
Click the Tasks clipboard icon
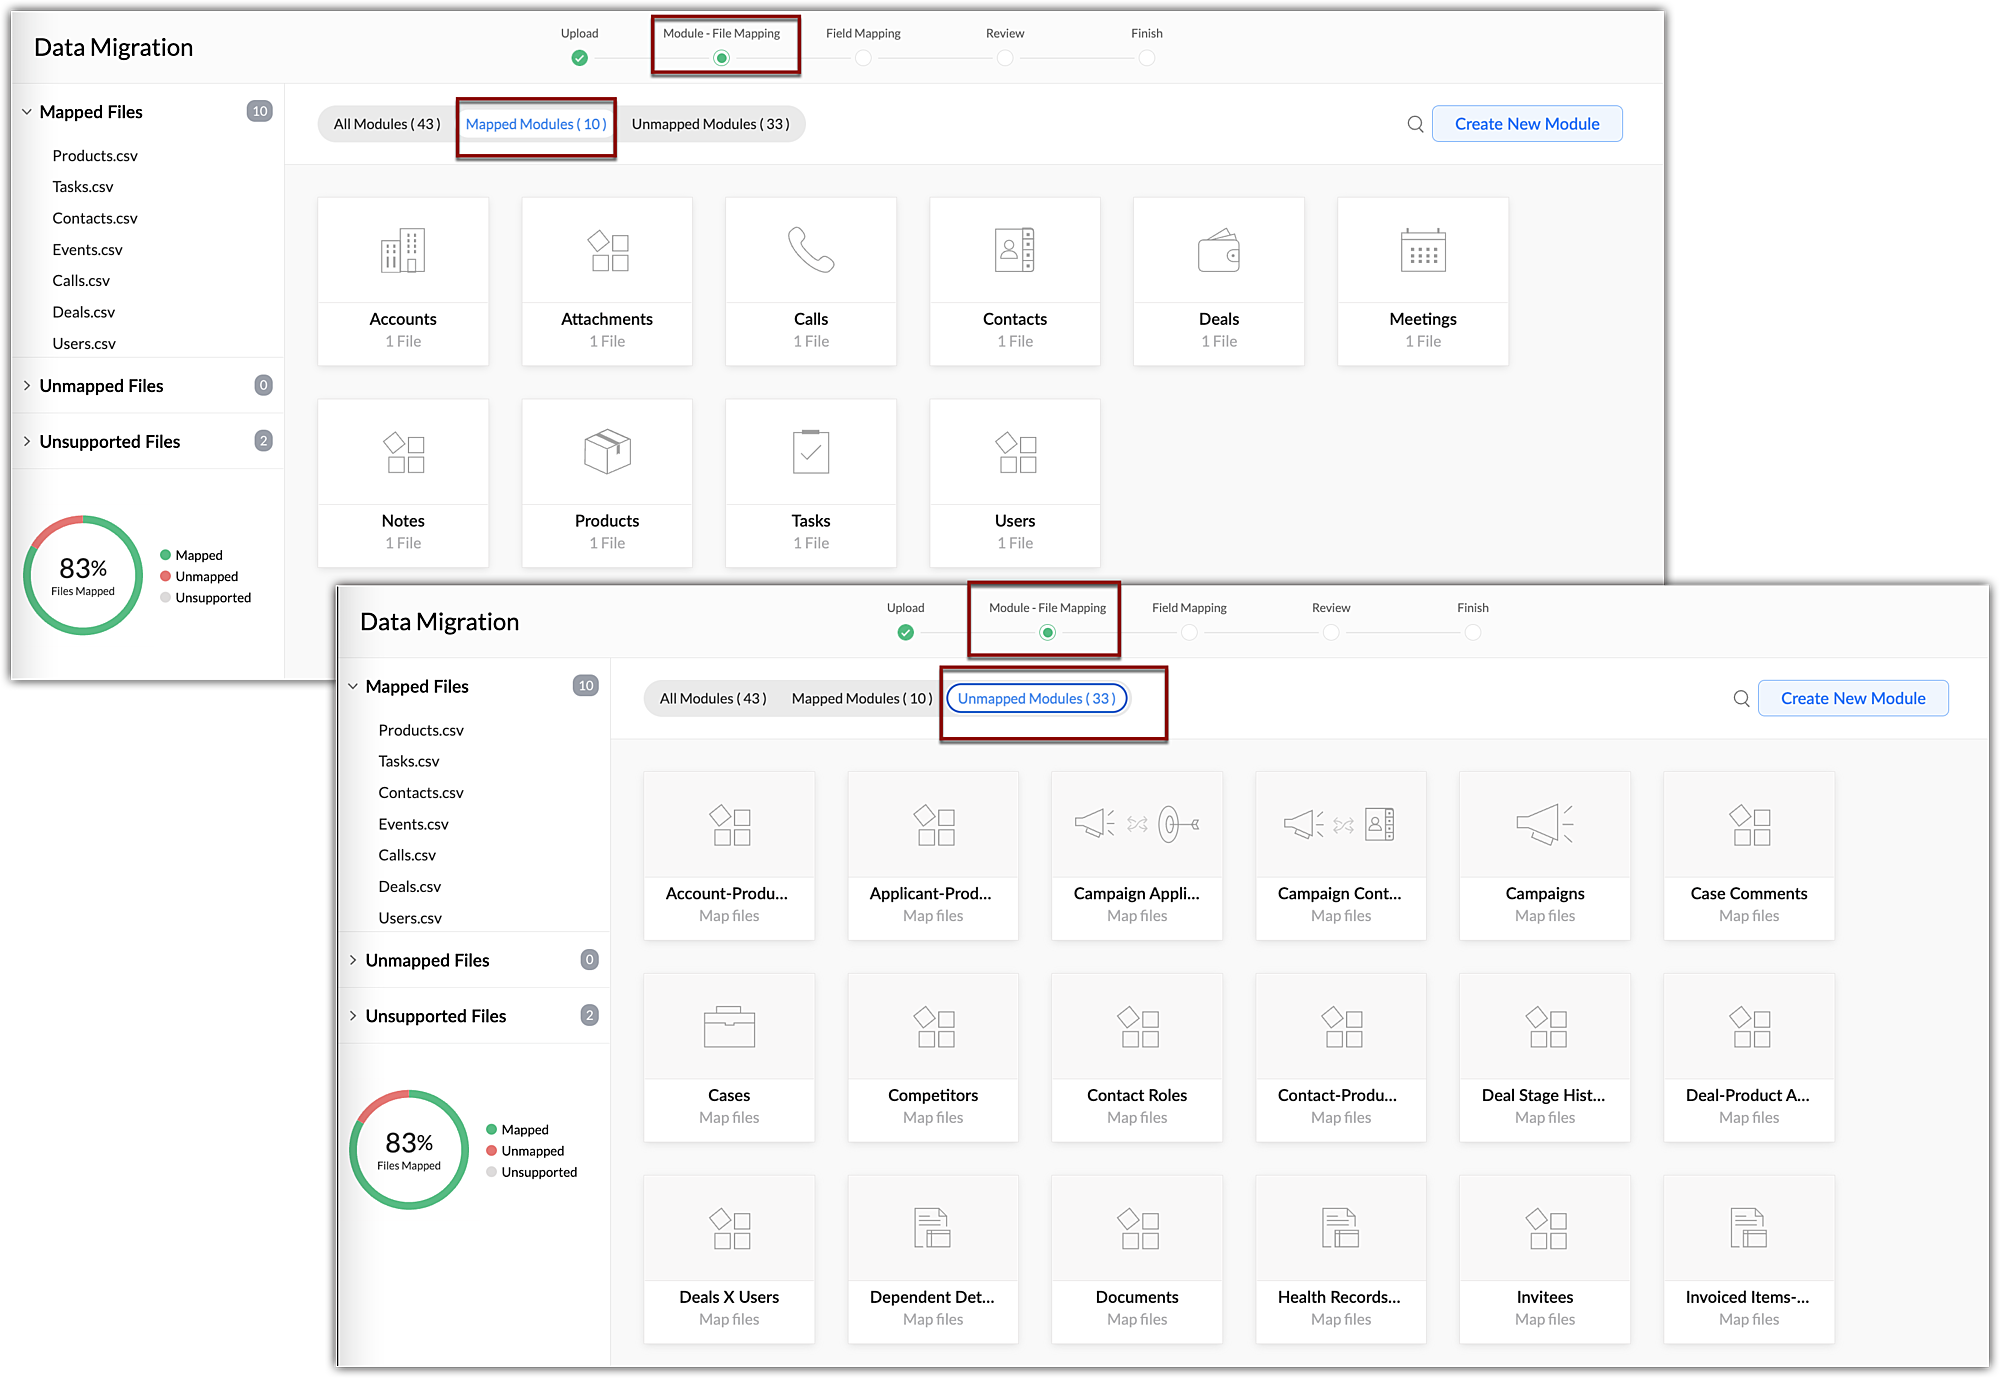810,452
